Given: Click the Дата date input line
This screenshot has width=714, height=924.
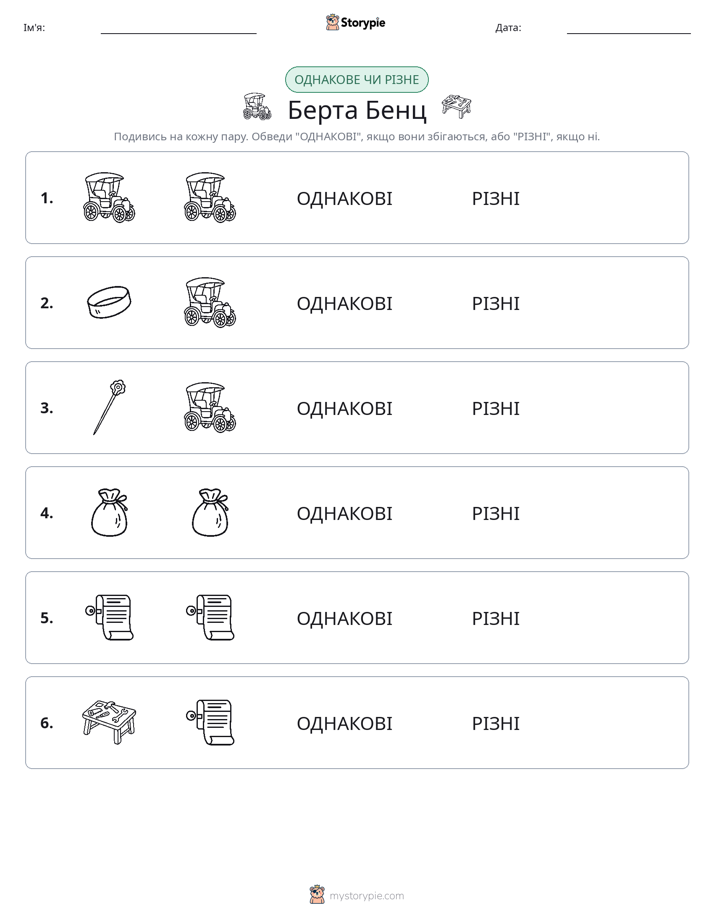Looking at the screenshot, I should coord(629,28).
